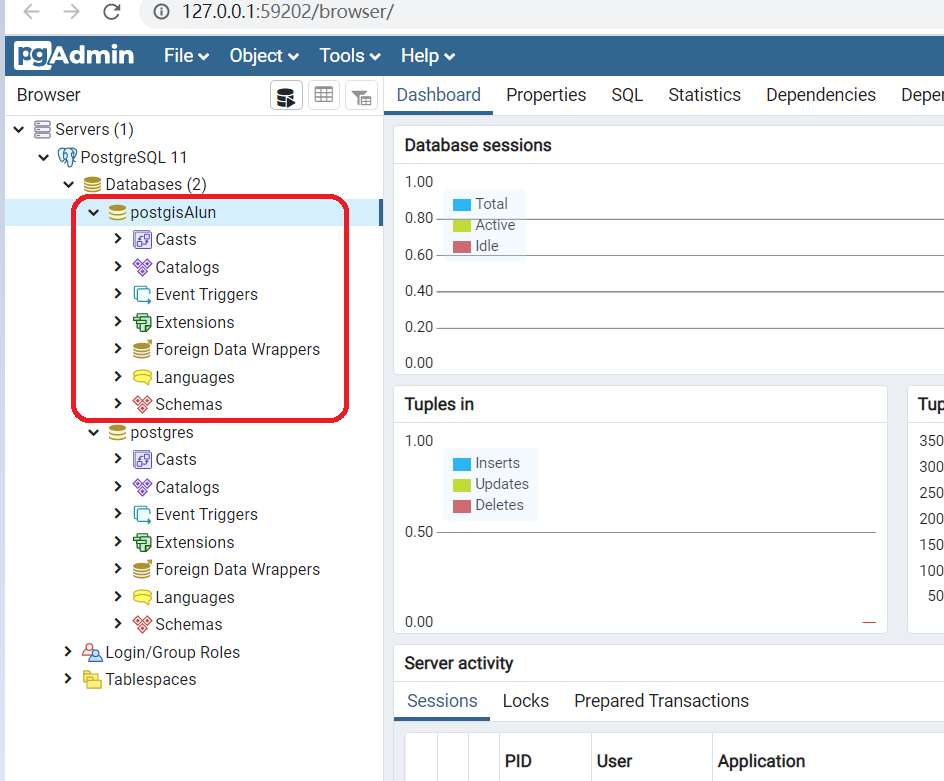This screenshot has width=944, height=781.
Task: Click the Schemas icon under postgres
Action: (142, 624)
